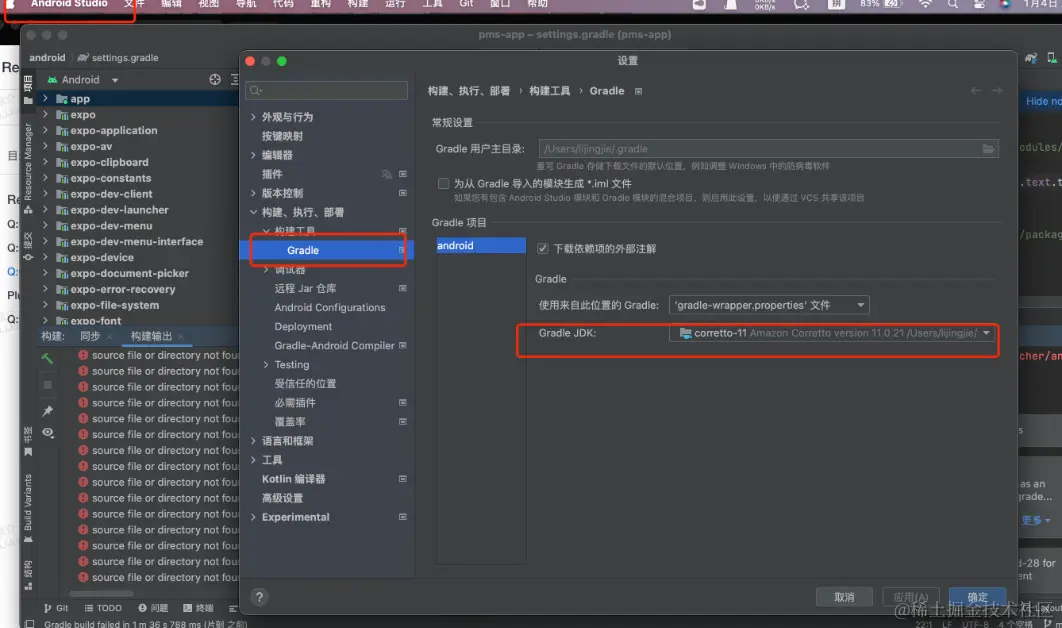Open the 代码 menu in menu bar

point(283,4)
